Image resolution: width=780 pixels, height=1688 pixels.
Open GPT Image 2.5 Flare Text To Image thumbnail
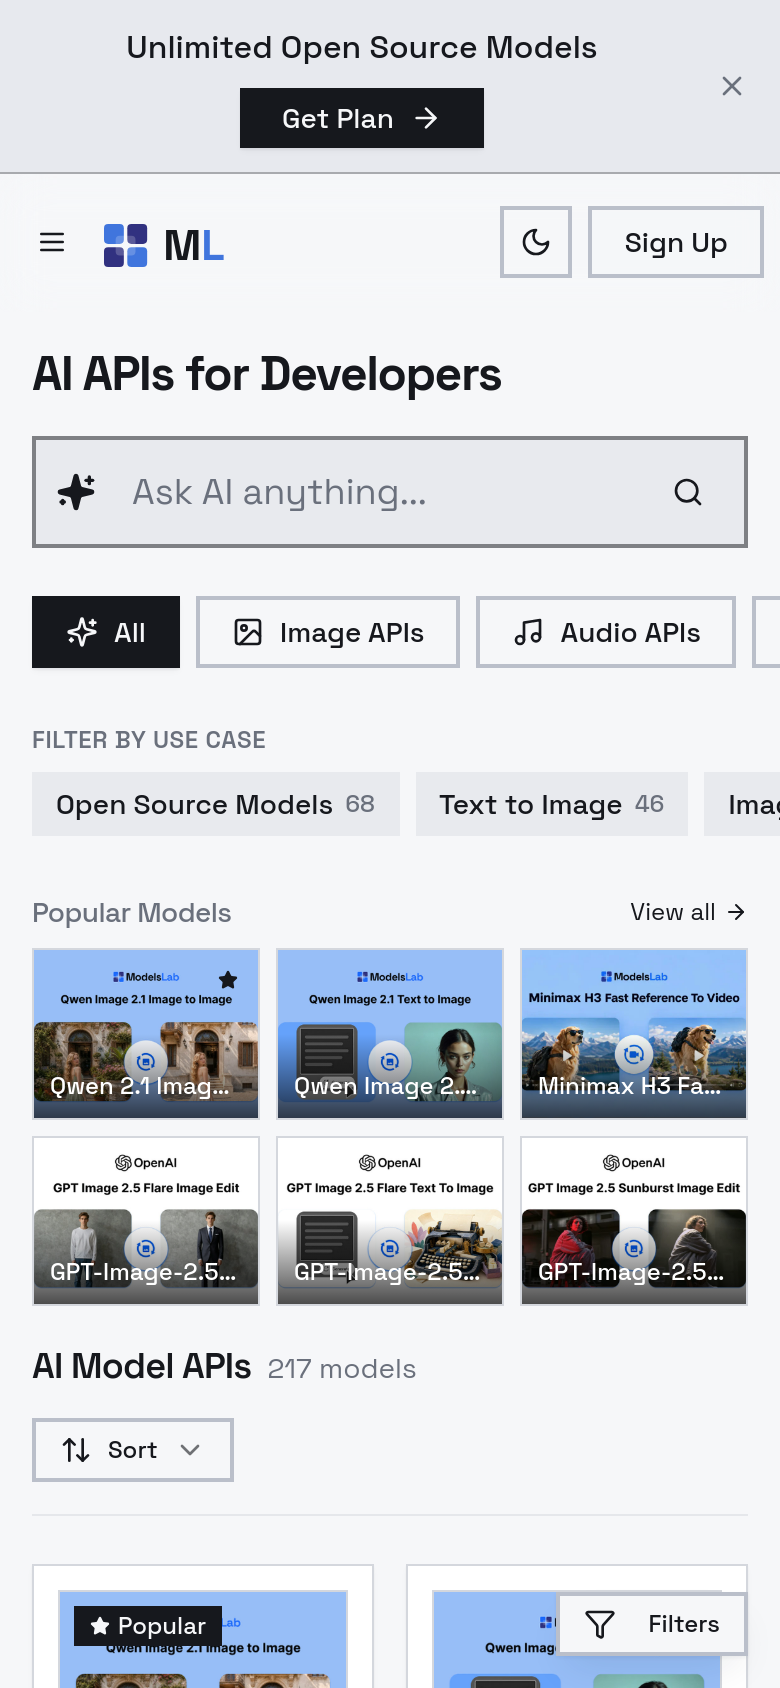point(390,1221)
